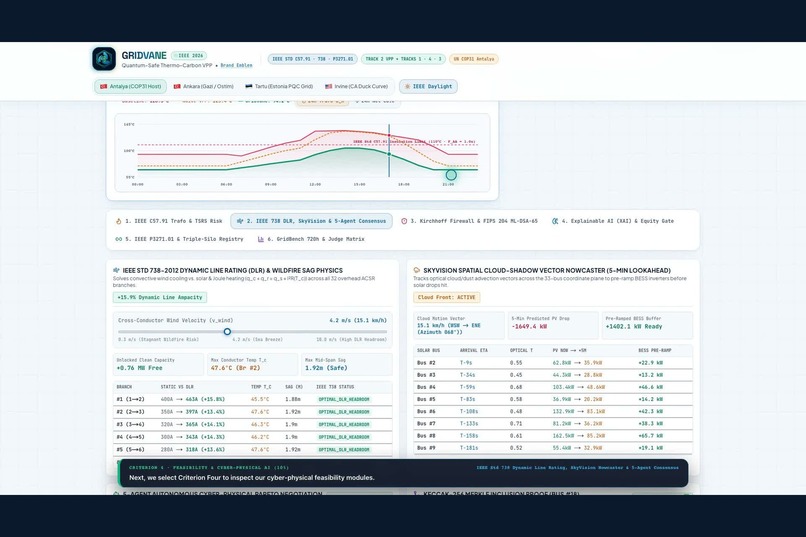Click the +1402.1 kW Ready BESS buffer value
Image resolution: width=806 pixels, height=537 pixels.
pyautogui.click(x=634, y=326)
